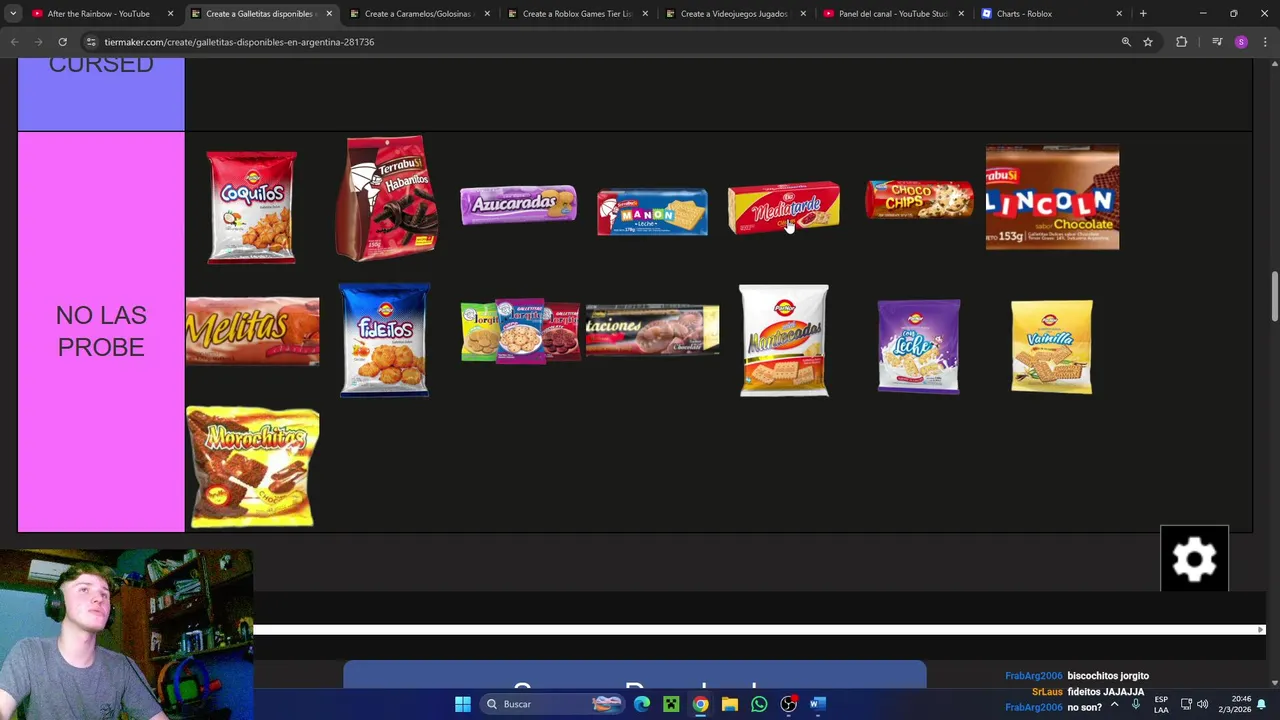
Task: Pick the purple Azucaradas cookie pack
Action: point(518,204)
